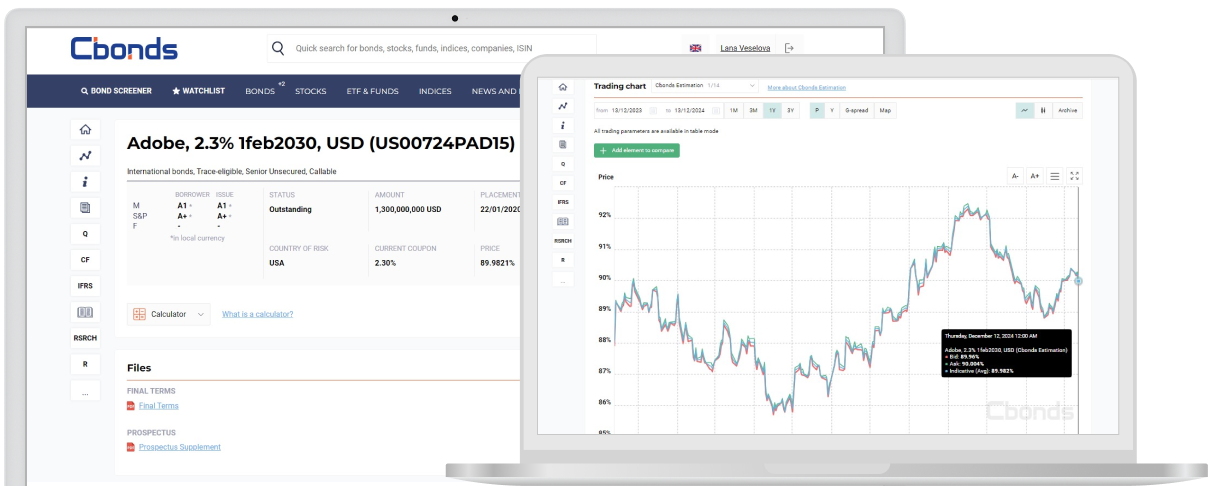
Task: Click Home icon in chart window sidebar
Action: click(563, 87)
